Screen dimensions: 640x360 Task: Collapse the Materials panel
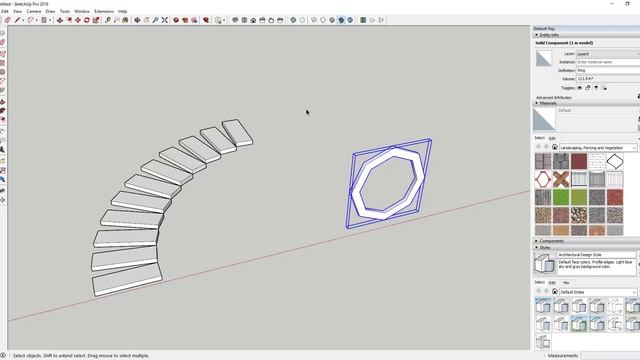tap(537, 103)
